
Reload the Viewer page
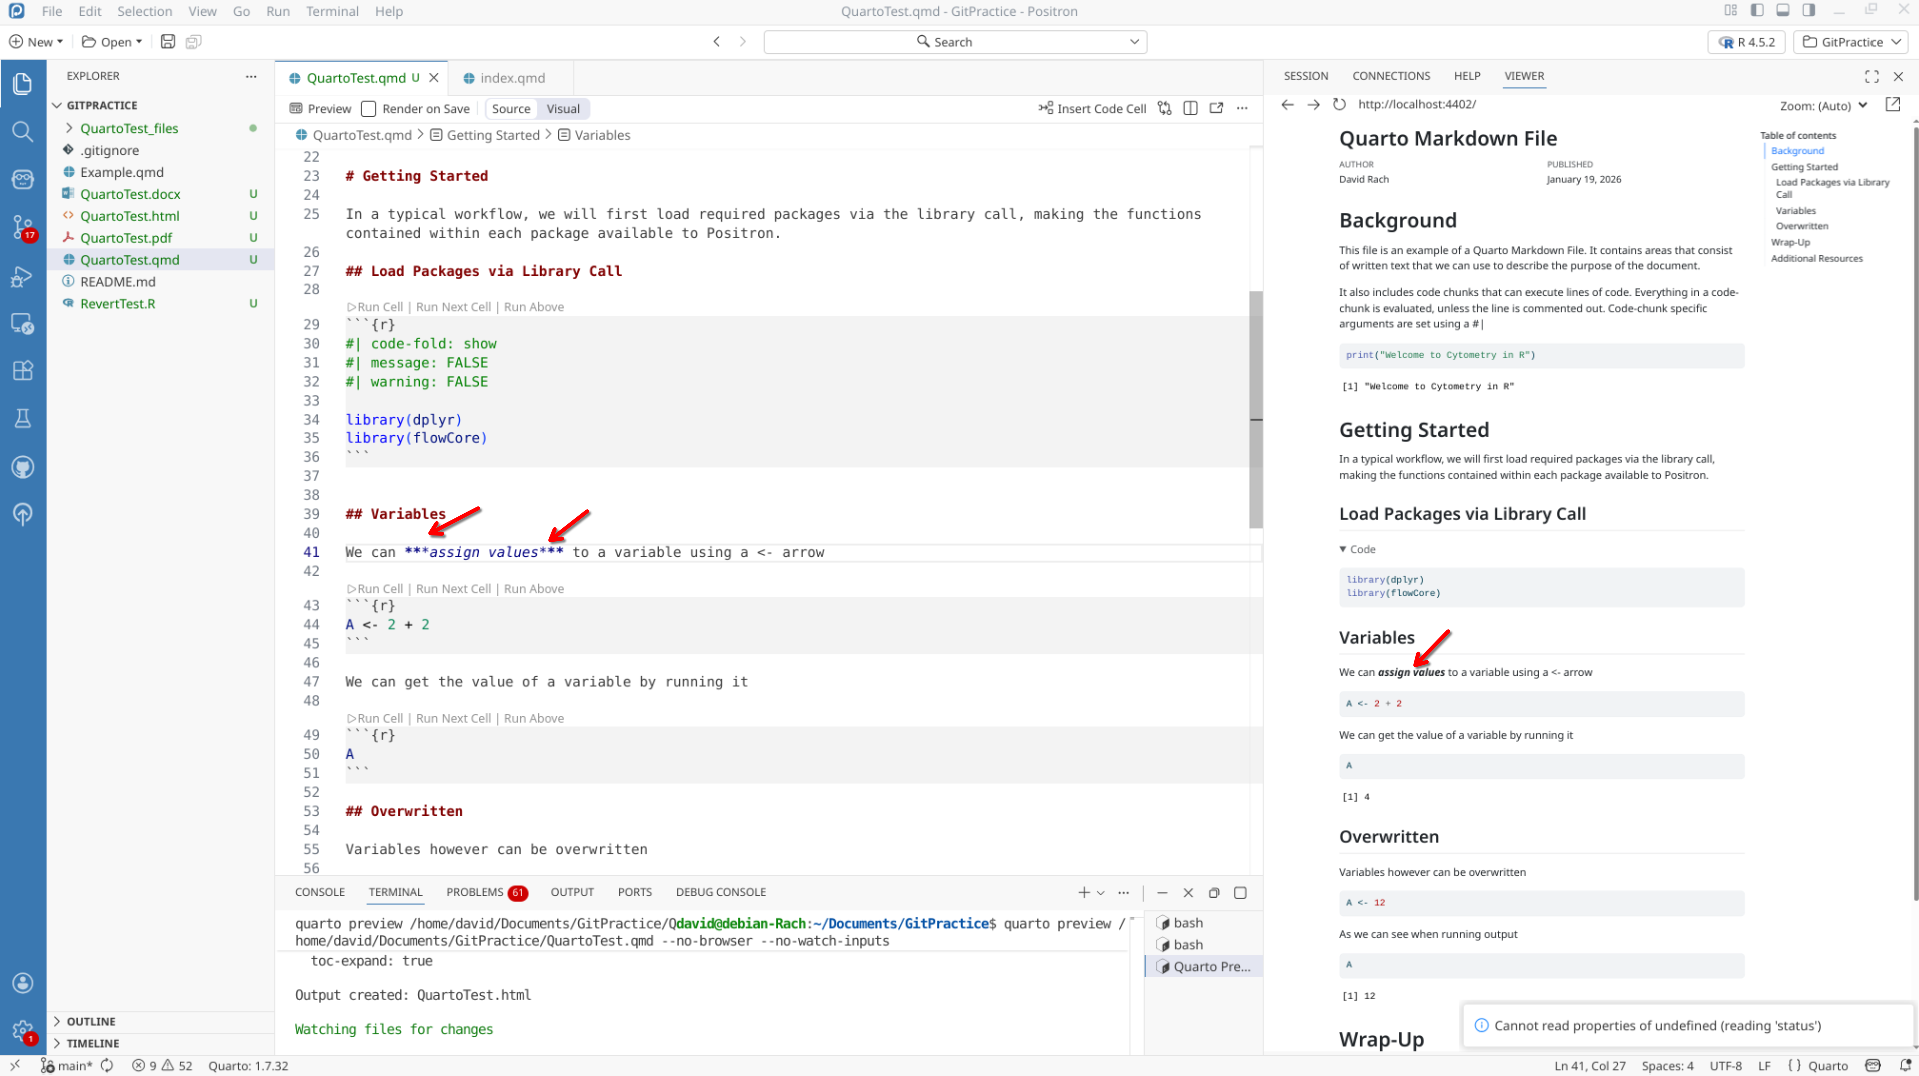[1339, 104]
